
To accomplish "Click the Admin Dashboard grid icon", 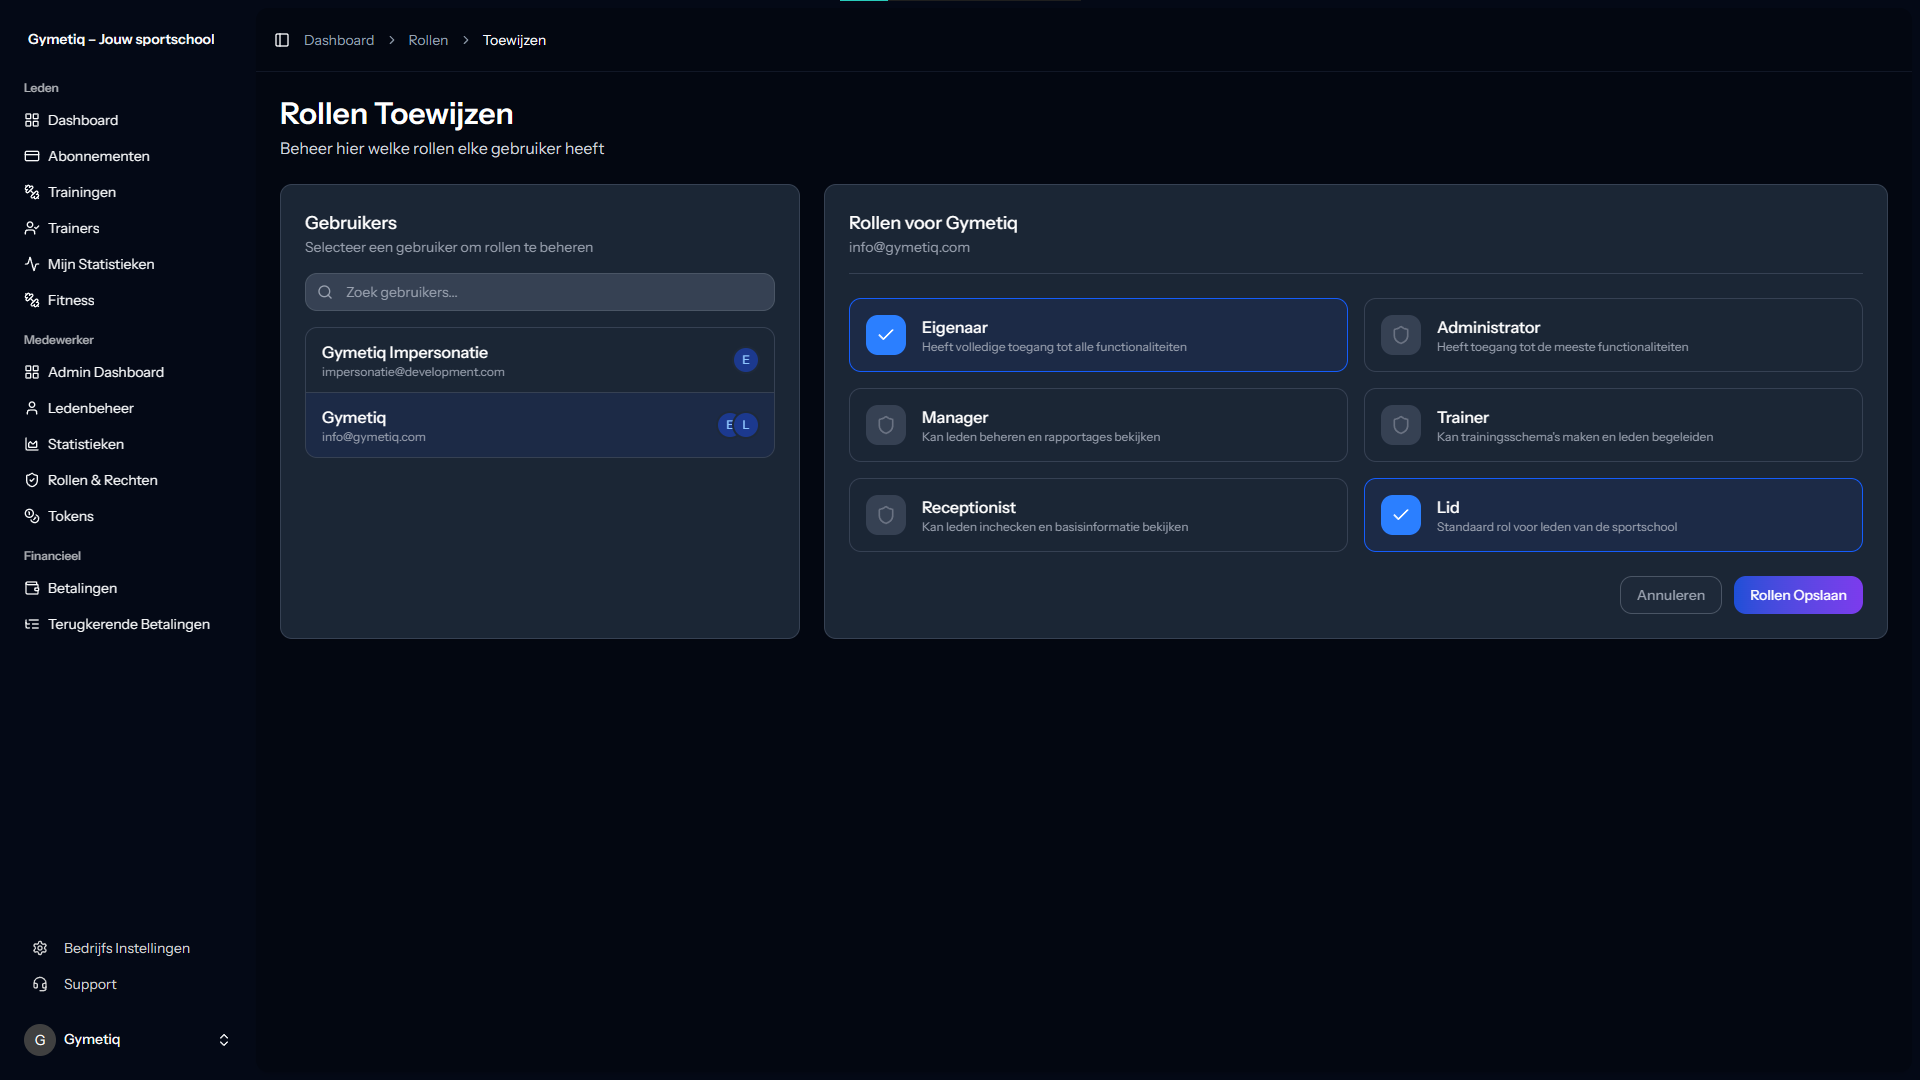I will [32, 372].
